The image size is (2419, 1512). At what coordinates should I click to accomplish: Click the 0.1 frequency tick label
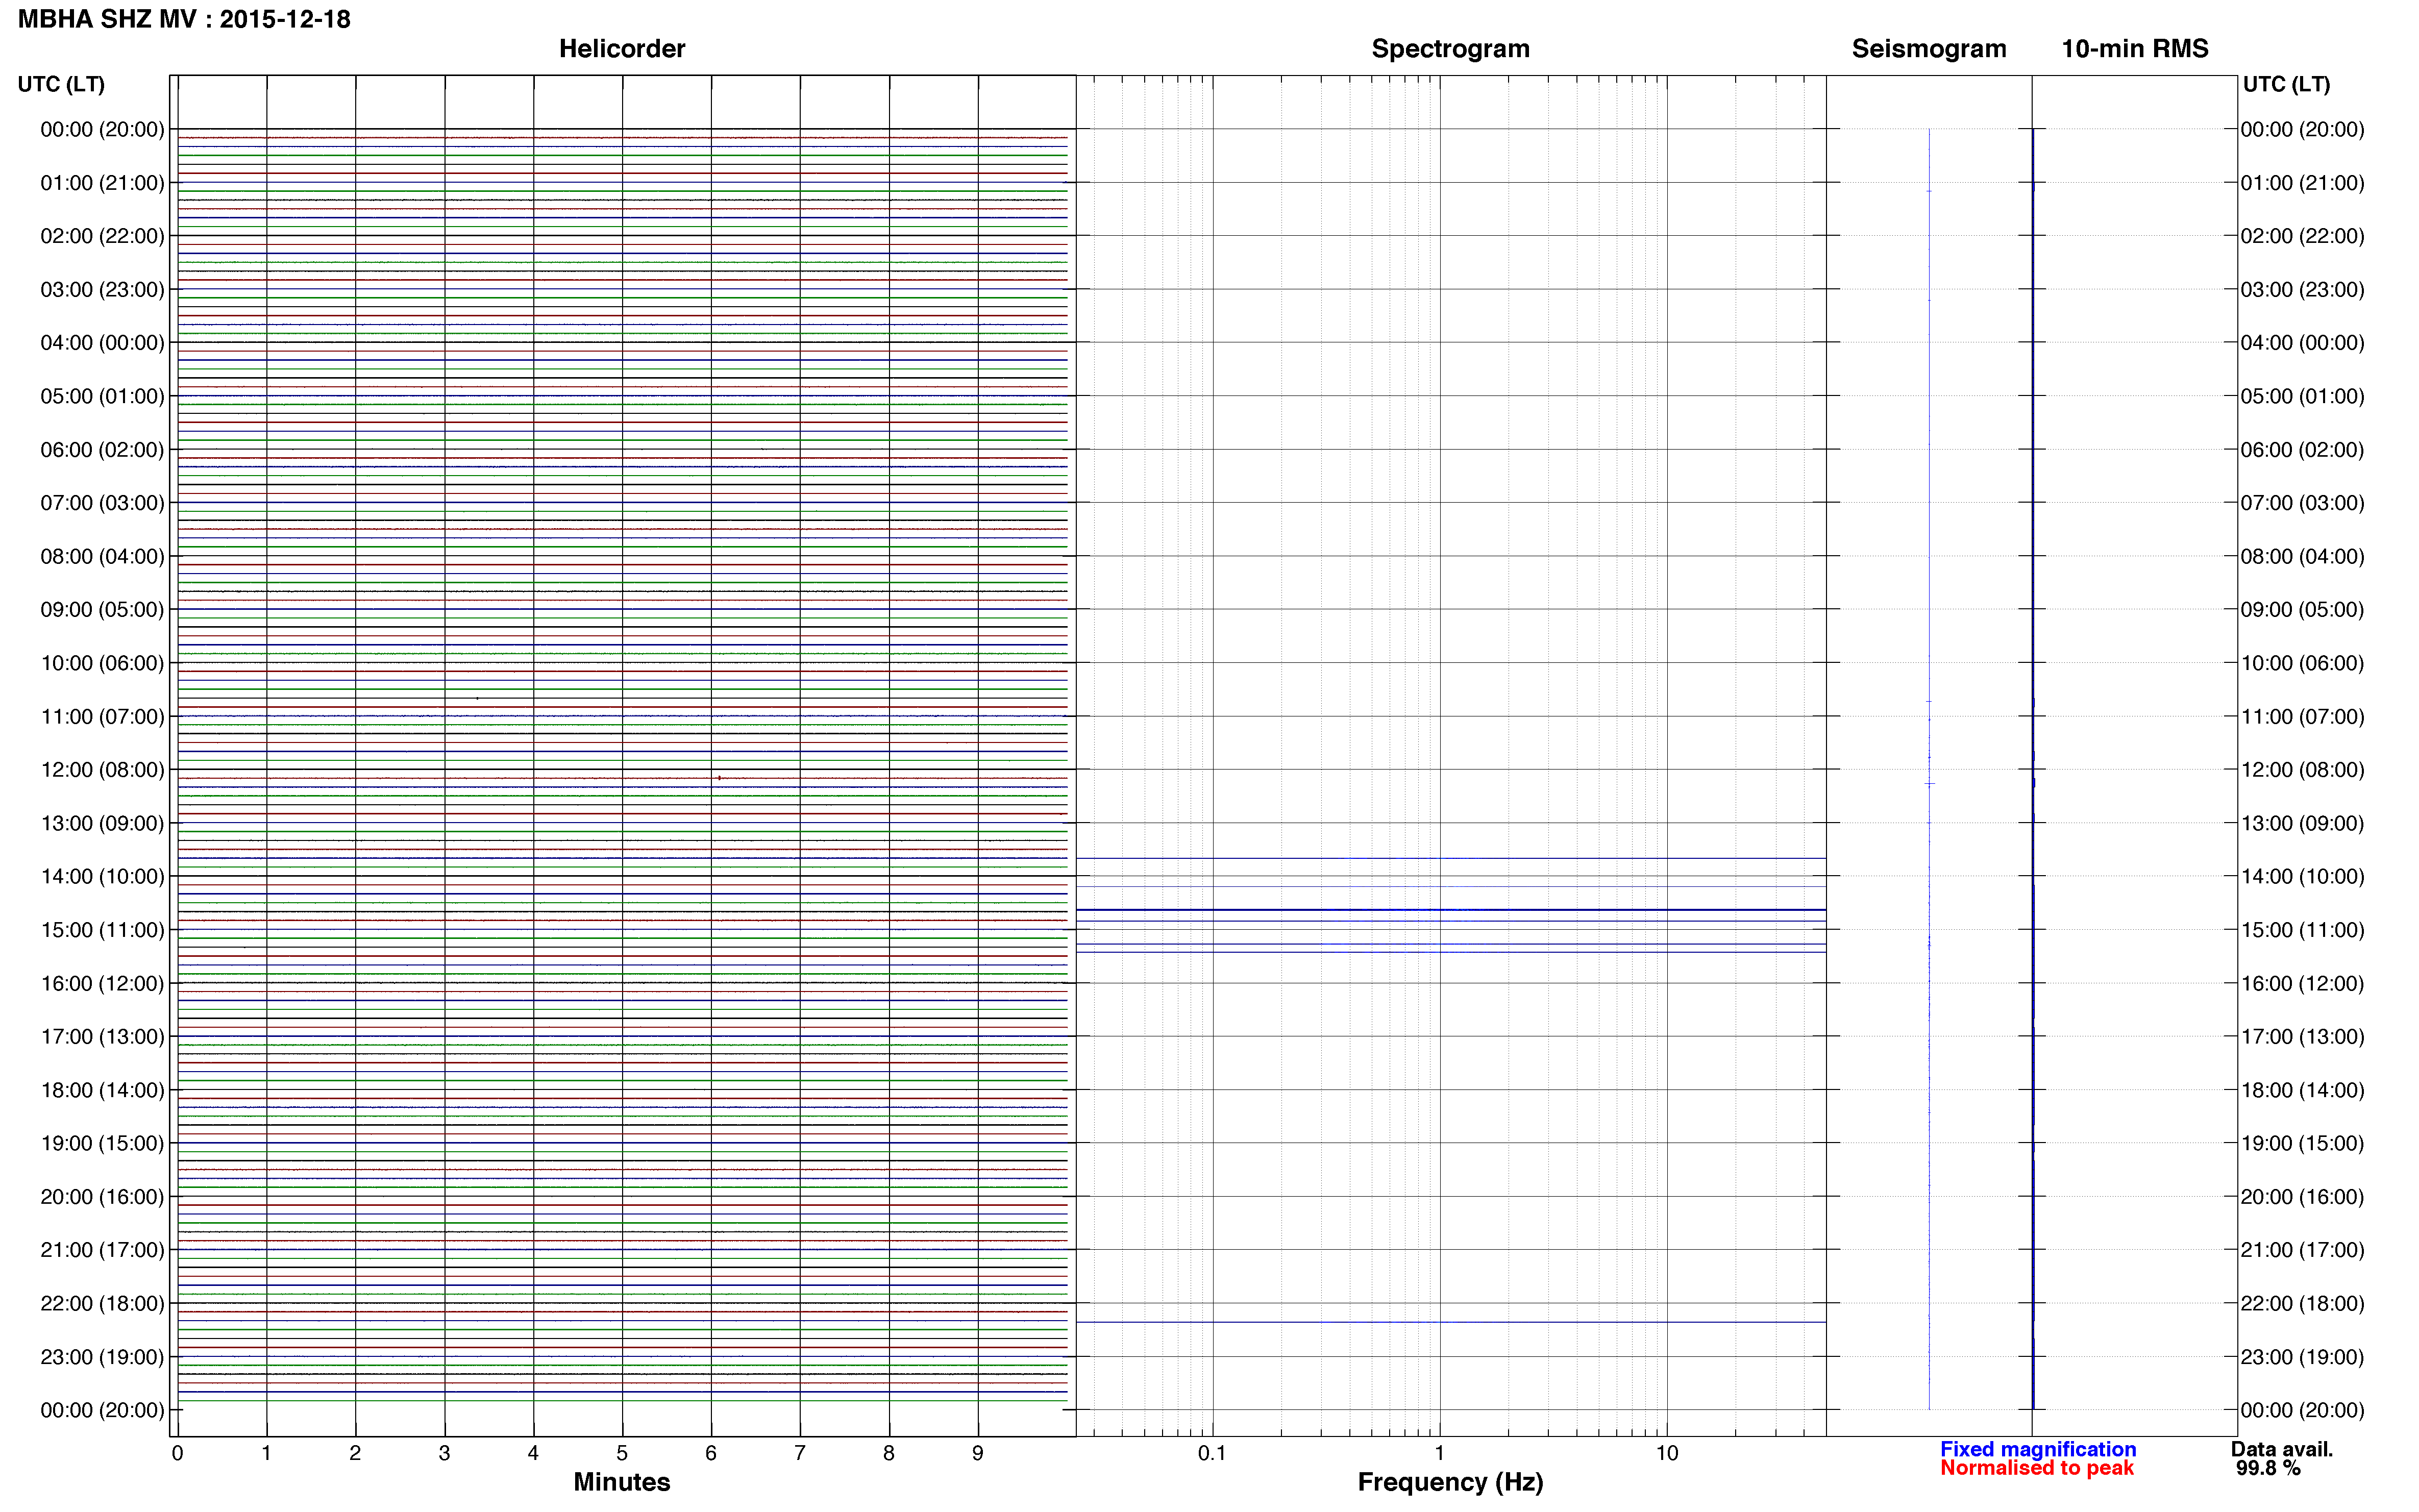click(1212, 1454)
